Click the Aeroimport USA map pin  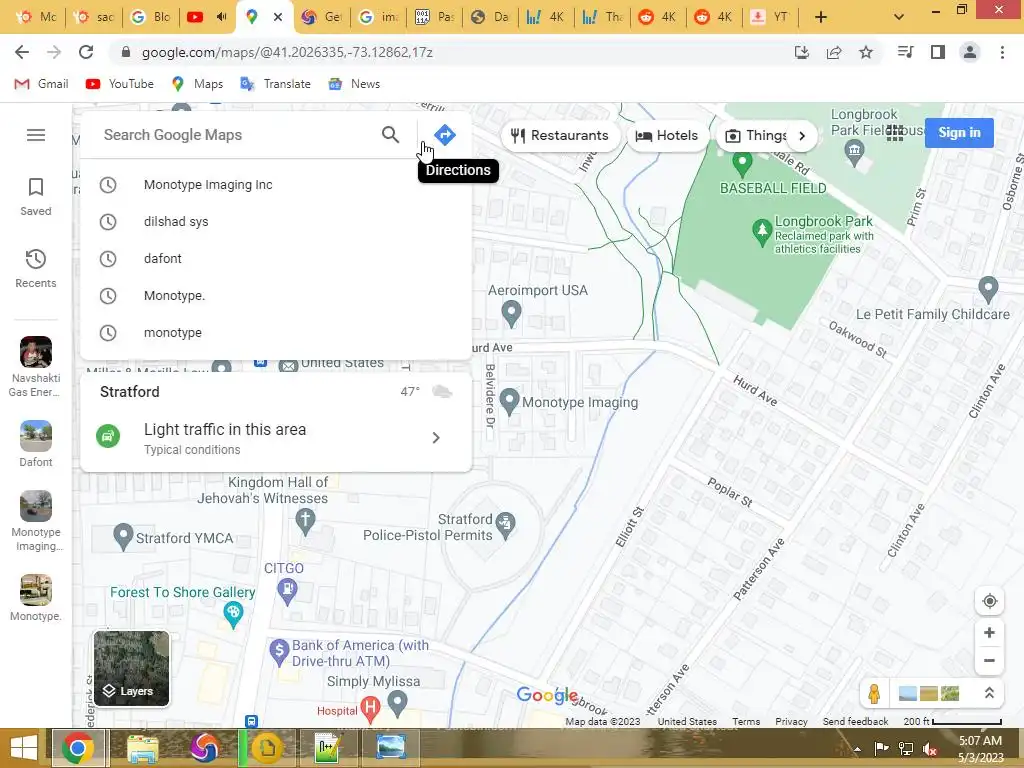511,313
